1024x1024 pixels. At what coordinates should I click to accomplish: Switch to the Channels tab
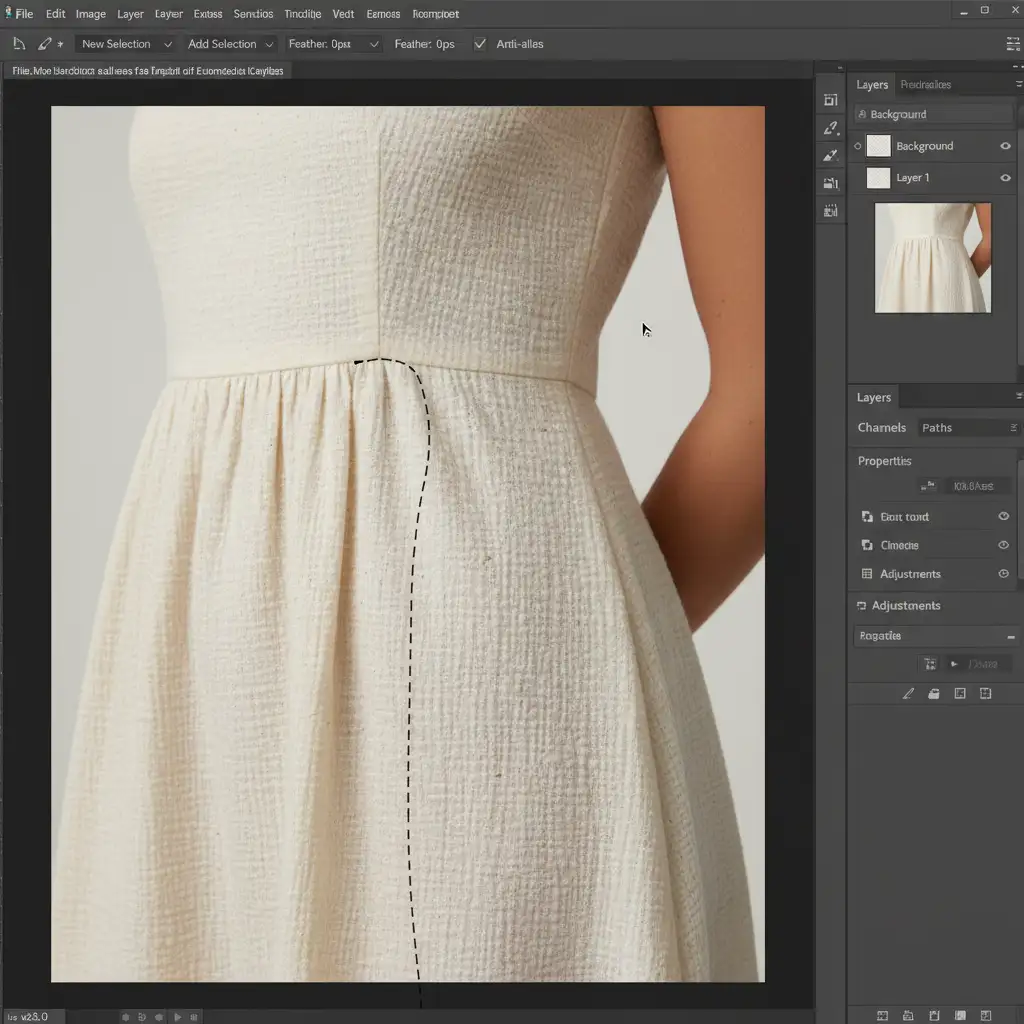point(881,428)
